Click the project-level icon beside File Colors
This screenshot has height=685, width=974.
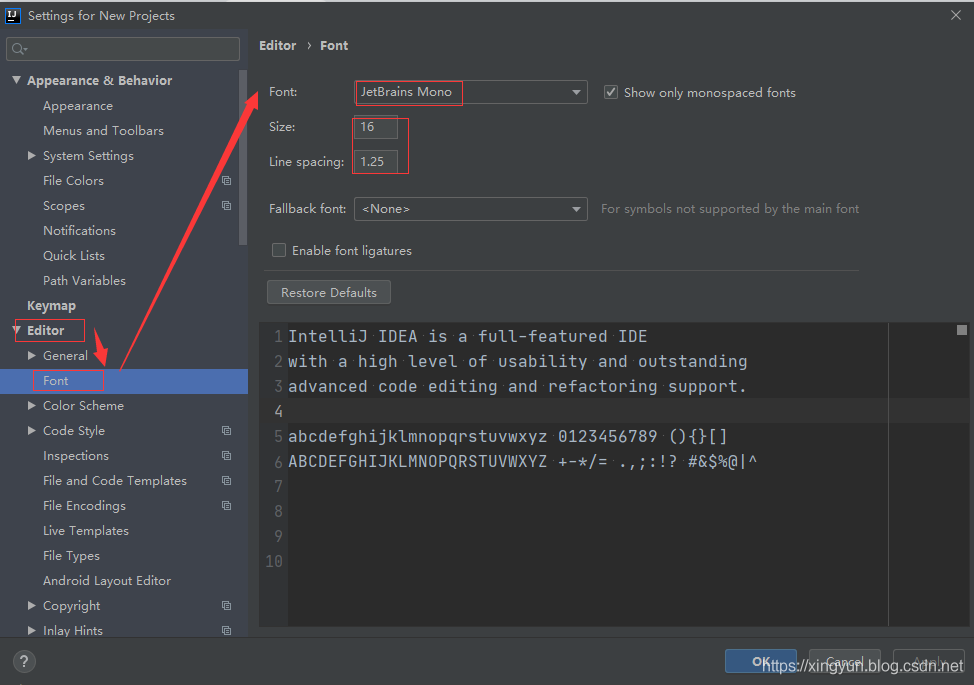pos(226,181)
